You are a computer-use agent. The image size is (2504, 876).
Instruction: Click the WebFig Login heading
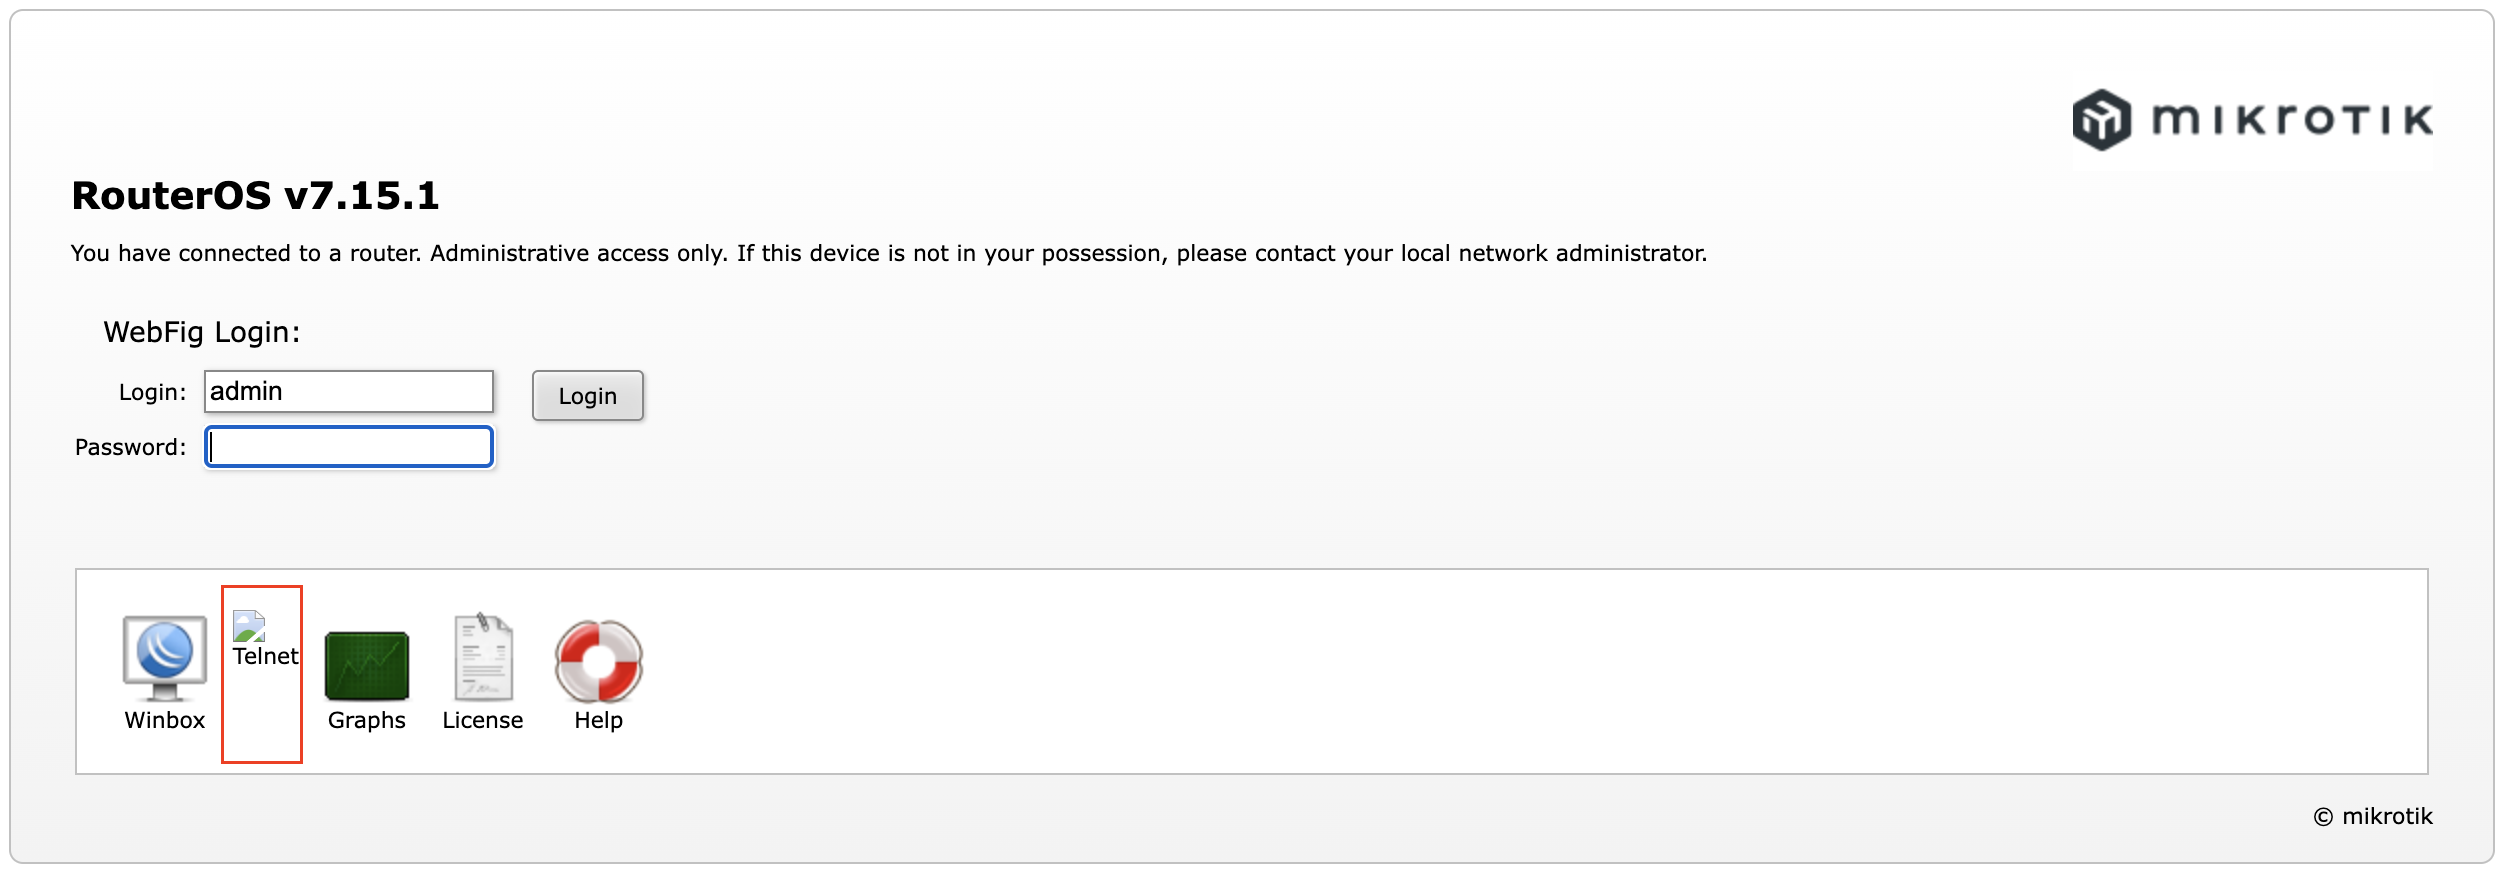point(202,332)
